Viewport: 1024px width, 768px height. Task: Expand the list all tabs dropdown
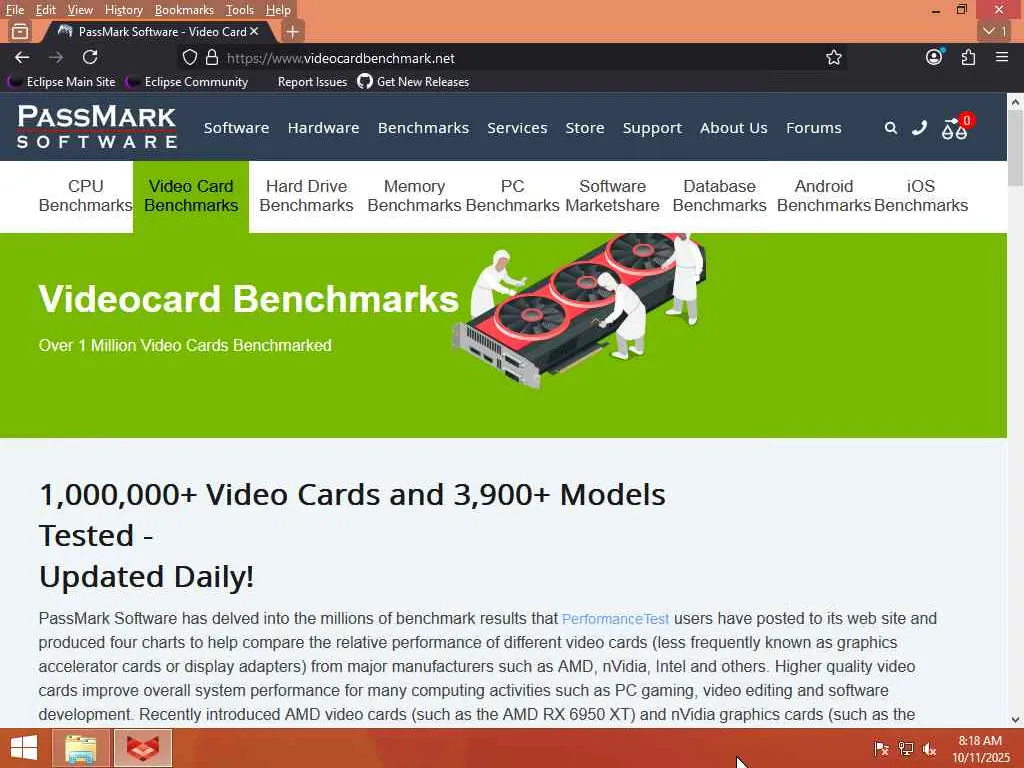pos(995,31)
